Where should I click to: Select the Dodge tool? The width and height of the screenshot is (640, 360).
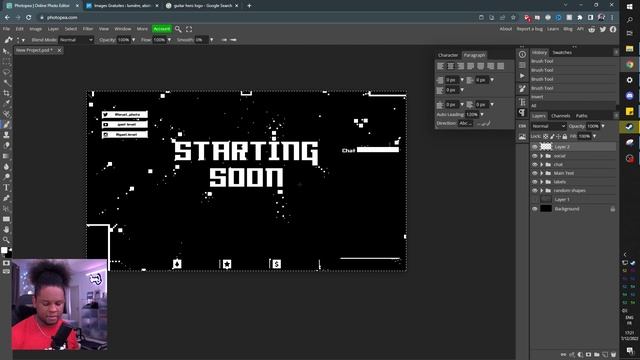pos(6,177)
